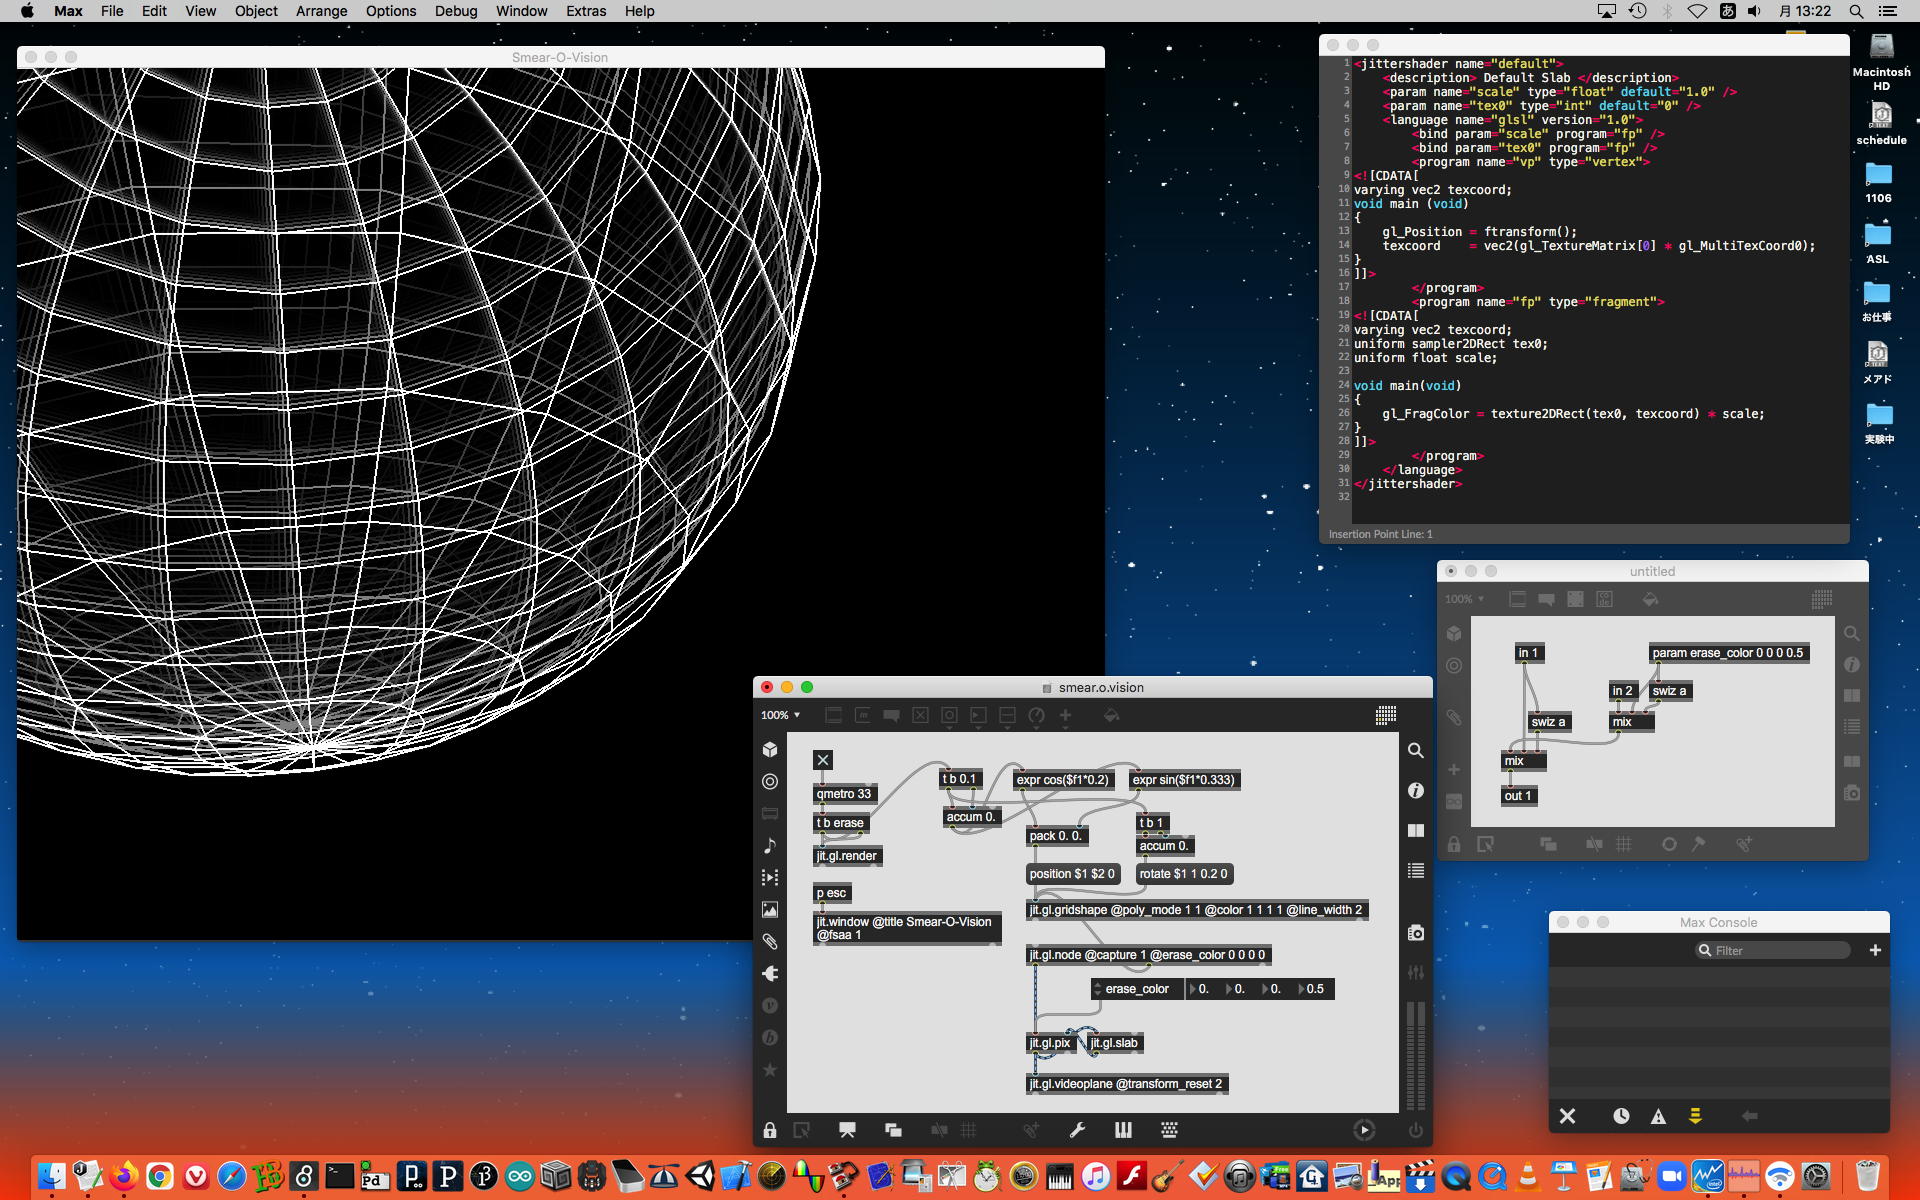Clear the Max Console with X button

coord(1567,1116)
